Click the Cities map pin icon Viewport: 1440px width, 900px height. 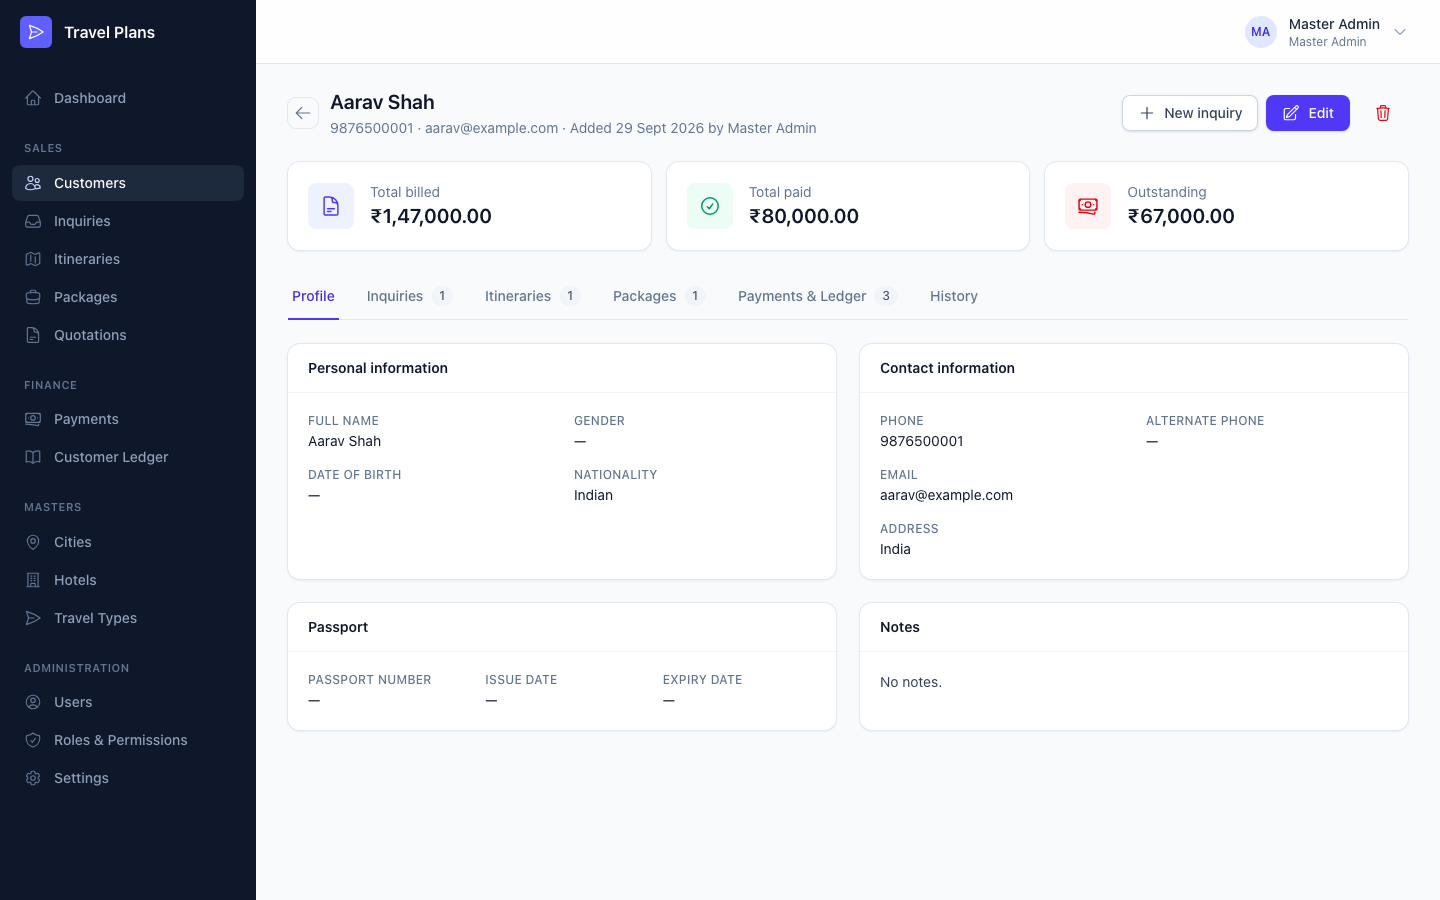tap(33, 542)
